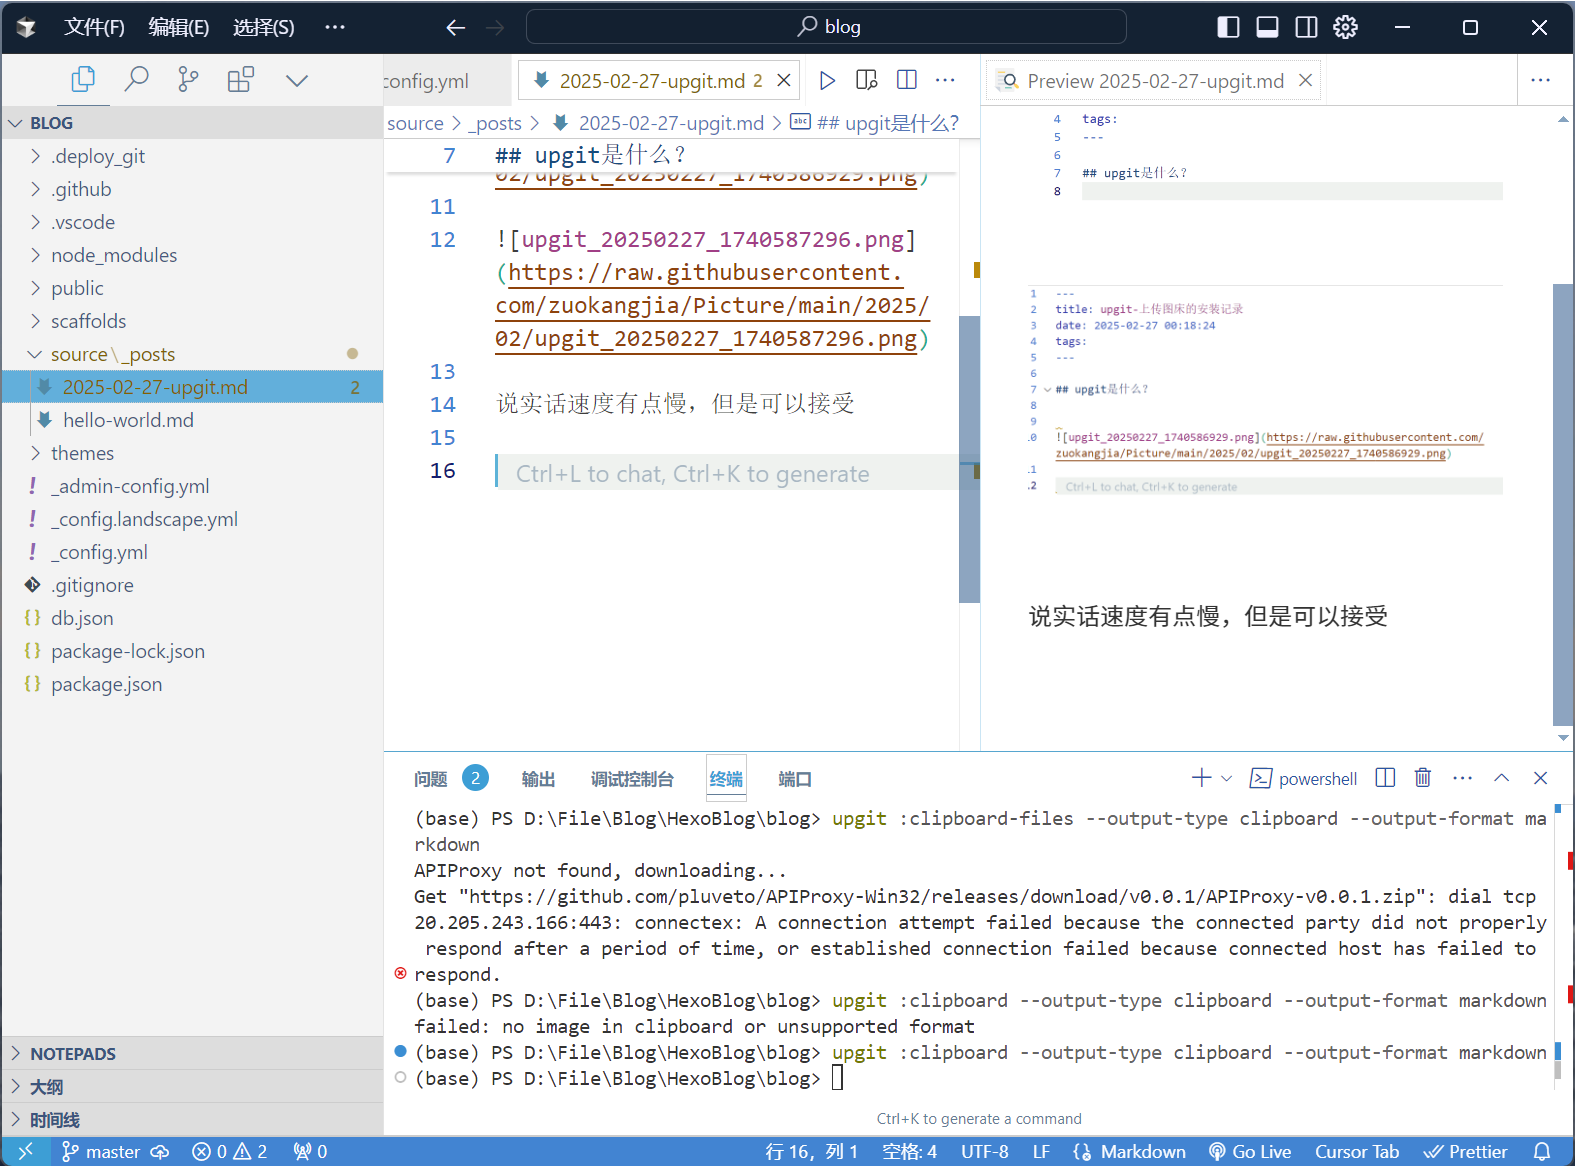Screen dimensions: 1575x1166
Task: Toggle the primary sidebar layout icon
Action: tap(1228, 27)
